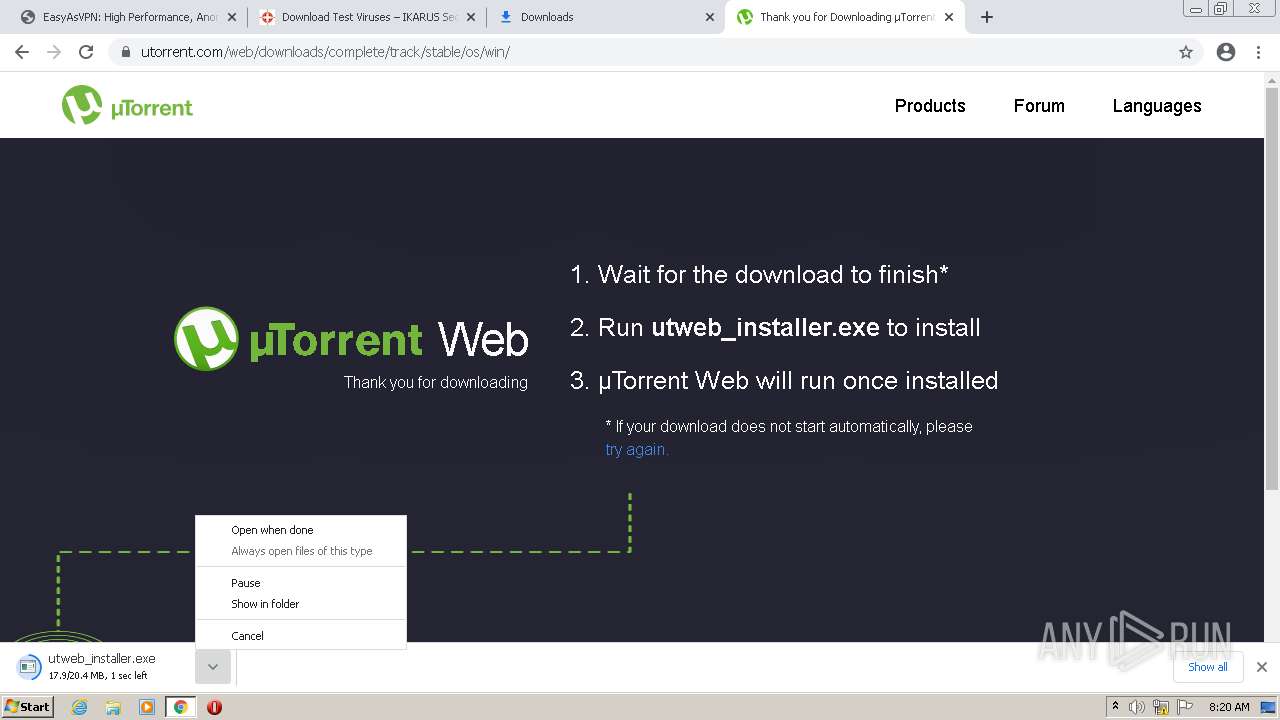Reload the current page
The width and height of the screenshot is (1280, 720).
click(x=86, y=52)
